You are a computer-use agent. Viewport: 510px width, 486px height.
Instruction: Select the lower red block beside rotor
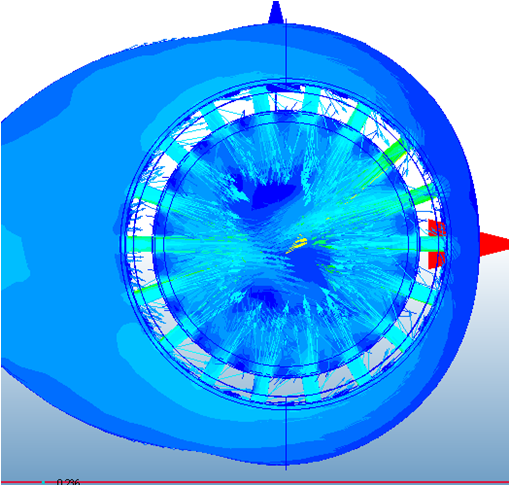[436, 260]
